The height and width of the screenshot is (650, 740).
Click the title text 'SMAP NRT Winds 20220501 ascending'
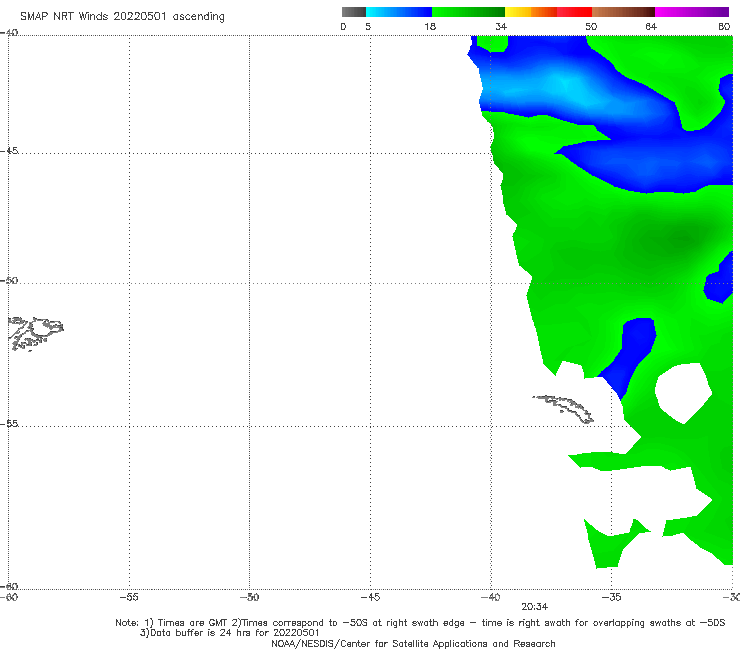click(122, 17)
